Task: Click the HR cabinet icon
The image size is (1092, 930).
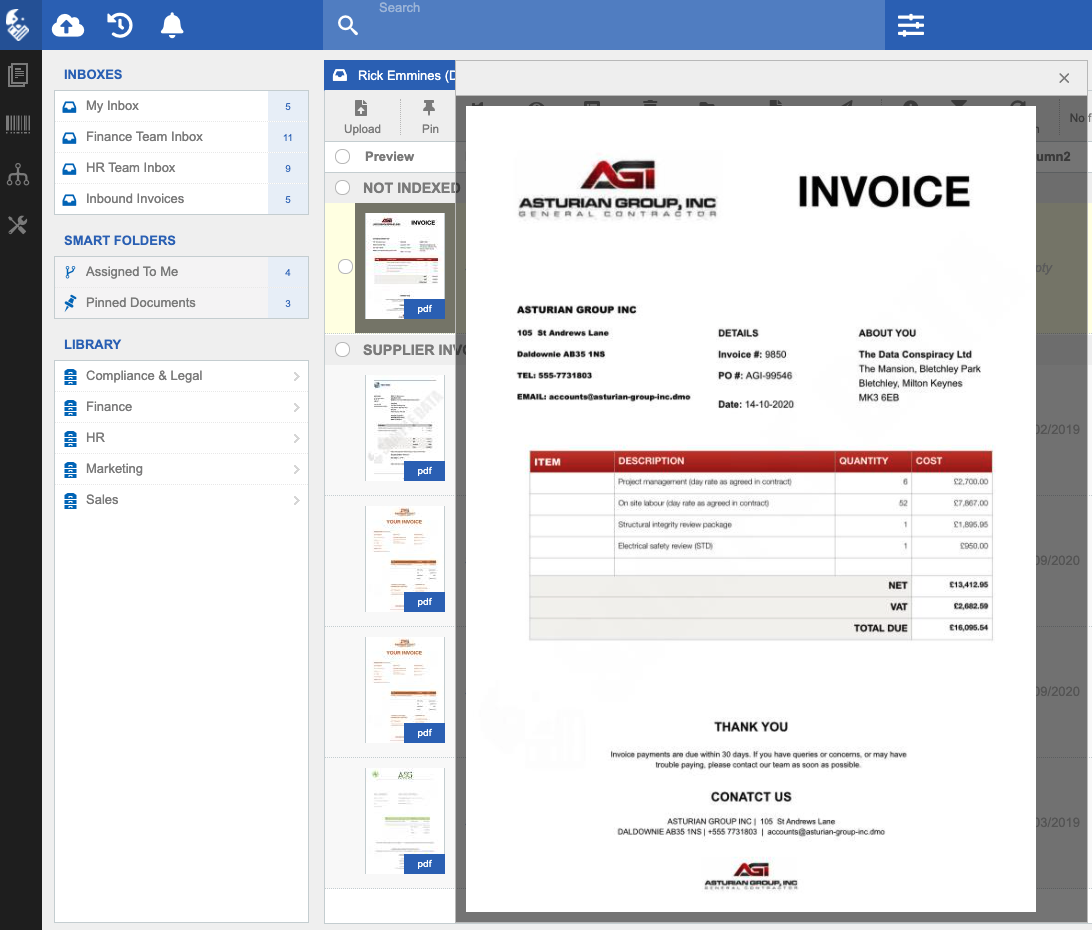Action: click(x=70, y=438)
